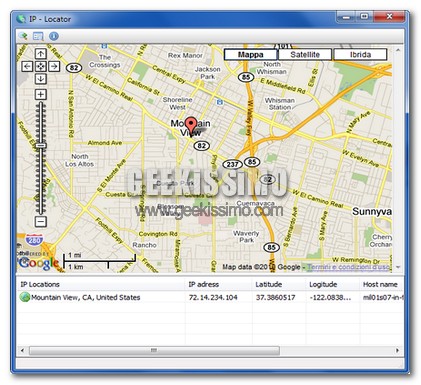Pan the map down with arrow
The image size is (421, 385).
click(x=41, y=79)
